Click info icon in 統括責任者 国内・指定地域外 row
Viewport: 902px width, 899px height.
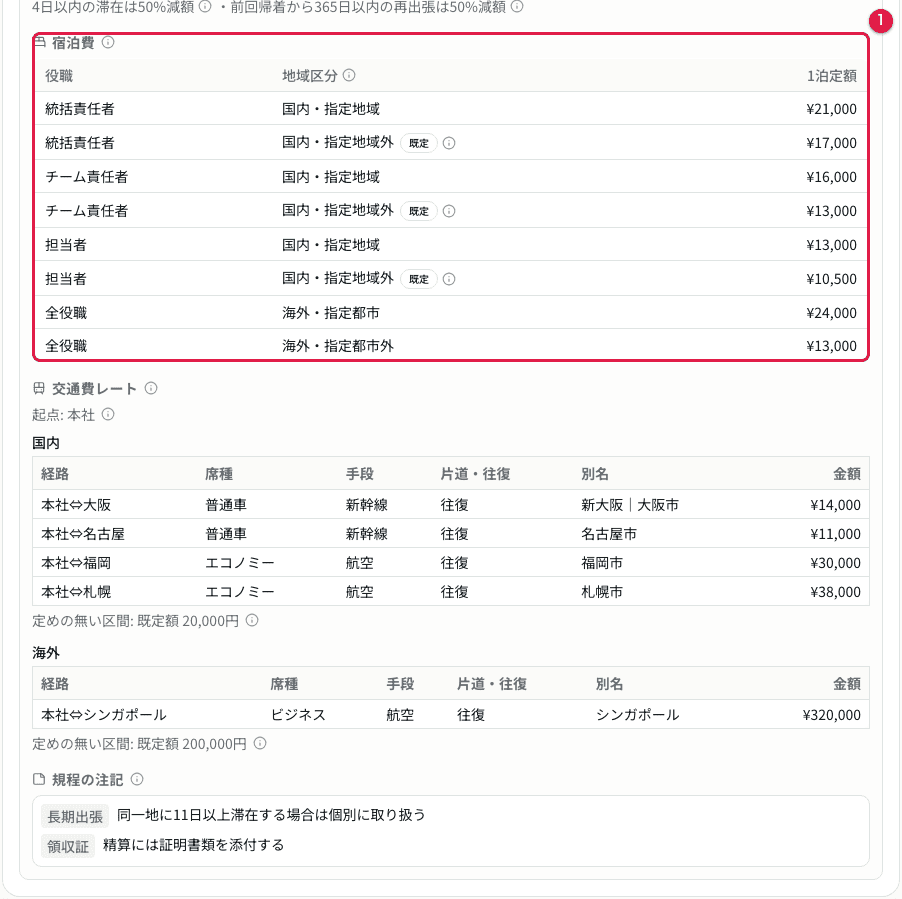pos(449,143)
